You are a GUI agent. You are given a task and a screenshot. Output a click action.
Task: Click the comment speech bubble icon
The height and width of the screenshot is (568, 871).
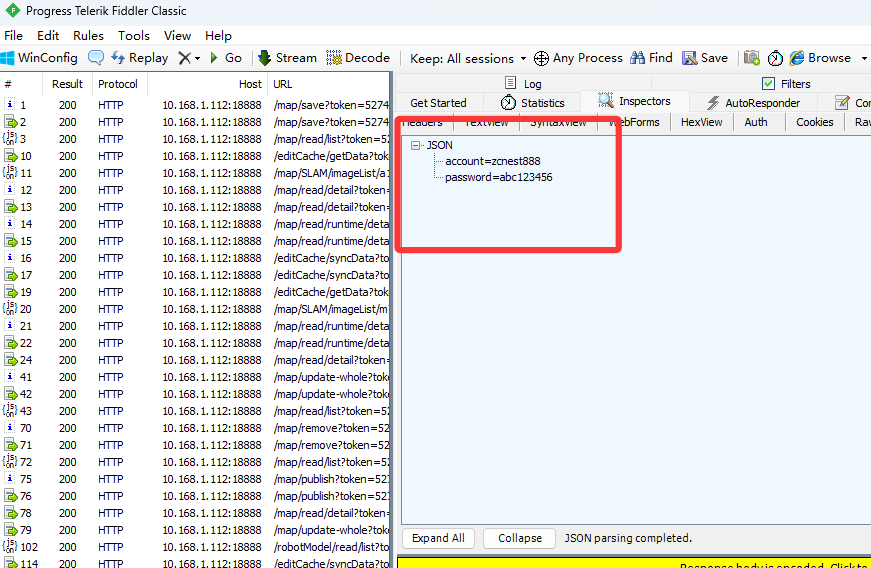coord(96,58)
